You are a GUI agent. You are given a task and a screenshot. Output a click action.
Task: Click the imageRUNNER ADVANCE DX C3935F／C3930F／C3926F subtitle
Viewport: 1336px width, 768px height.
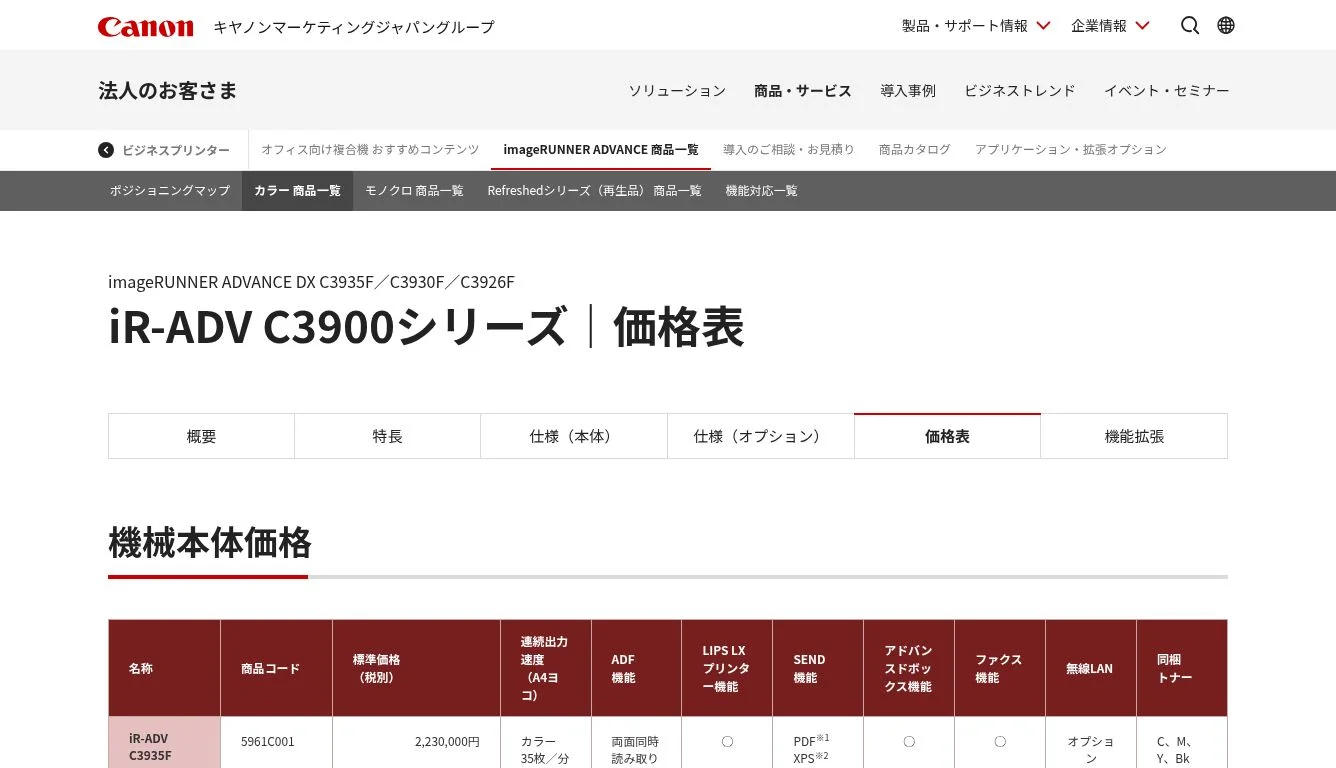click(311, 282)
